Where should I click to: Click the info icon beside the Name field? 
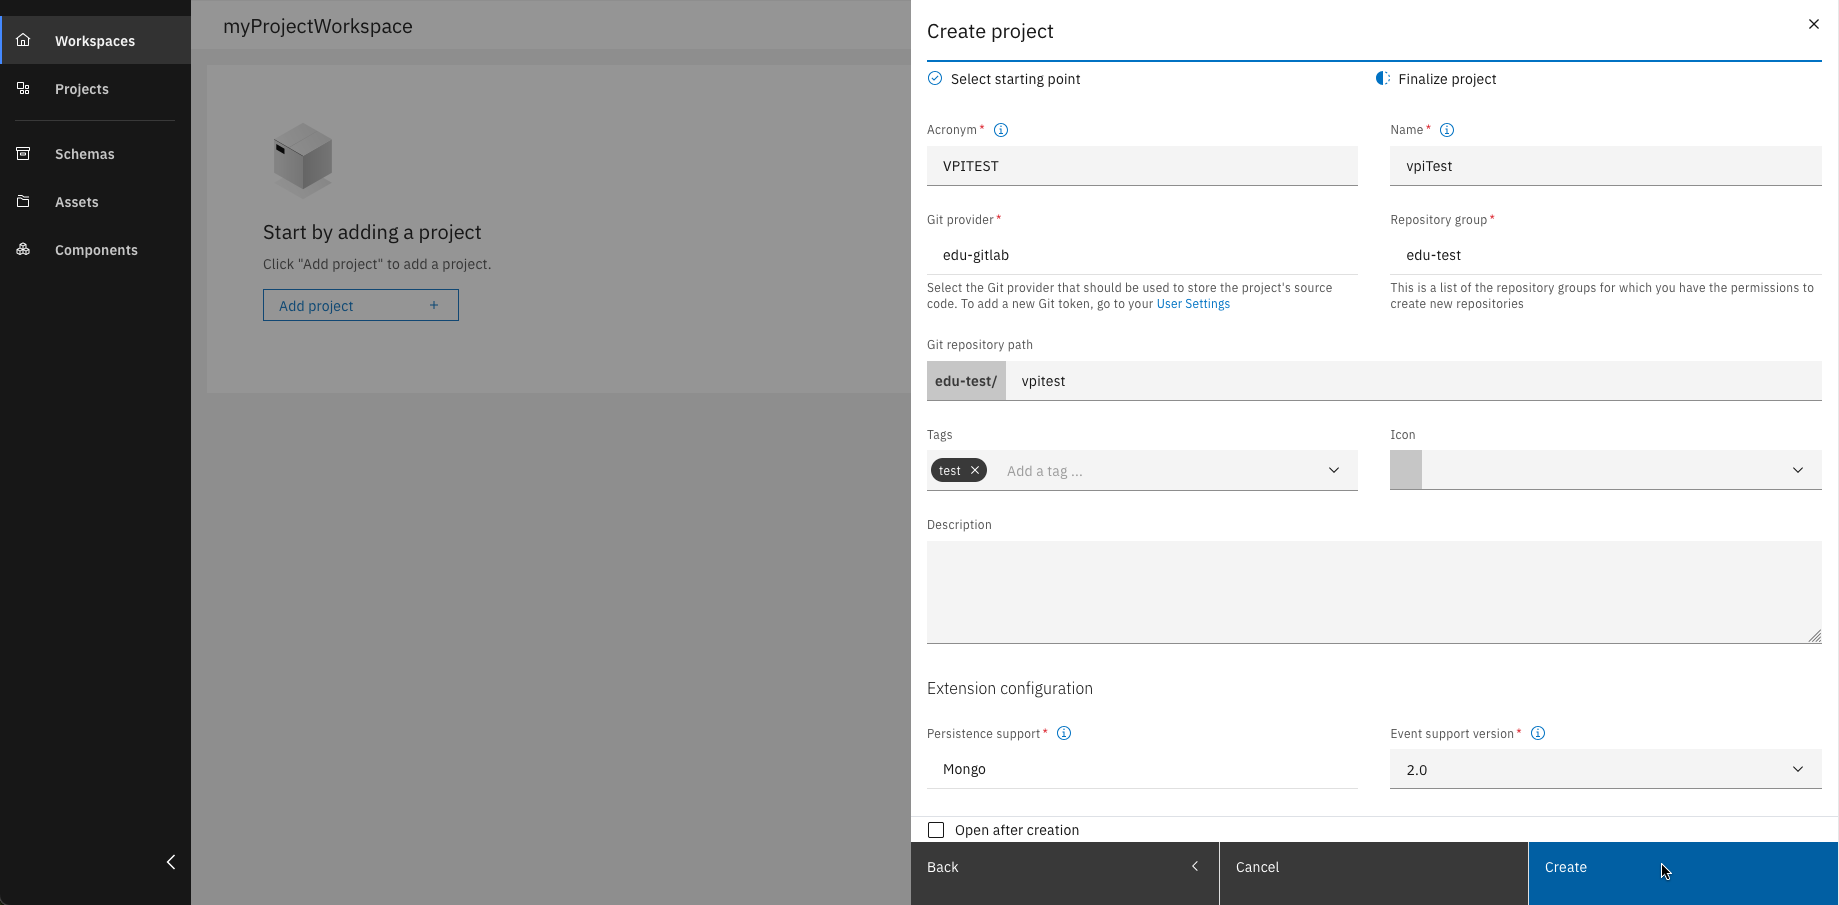(1447, 129)
